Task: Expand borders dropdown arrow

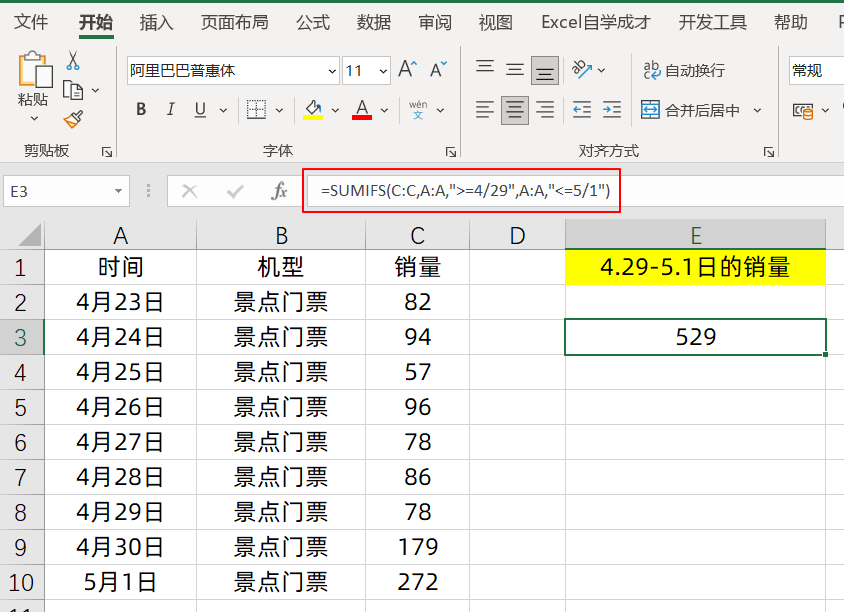Action: [x=279, y=110]
